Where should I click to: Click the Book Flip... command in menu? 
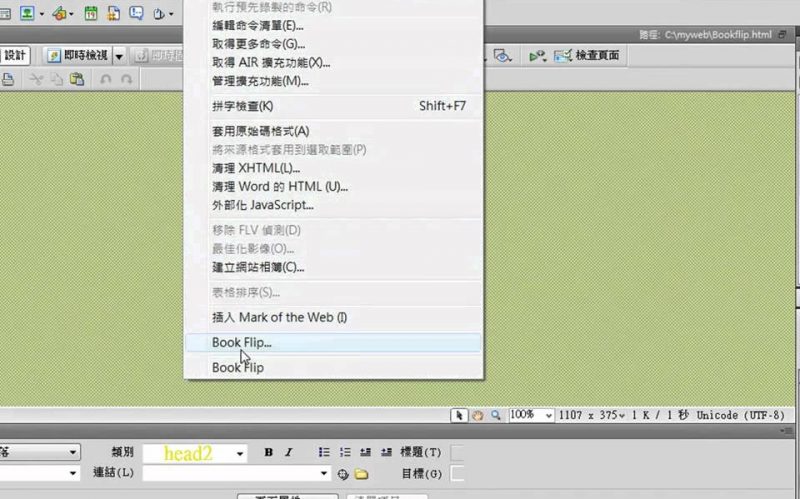[242, 342]
